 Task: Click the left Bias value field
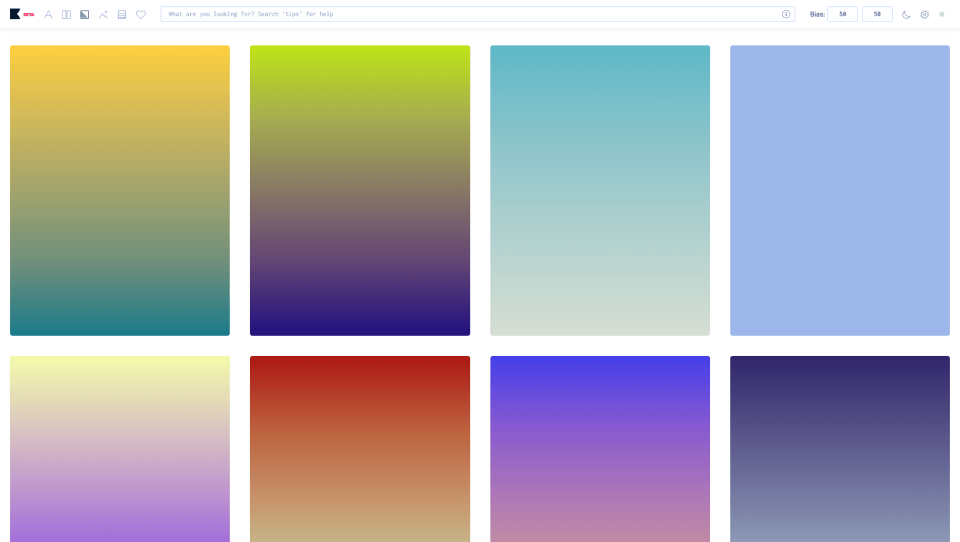(842, 14)
